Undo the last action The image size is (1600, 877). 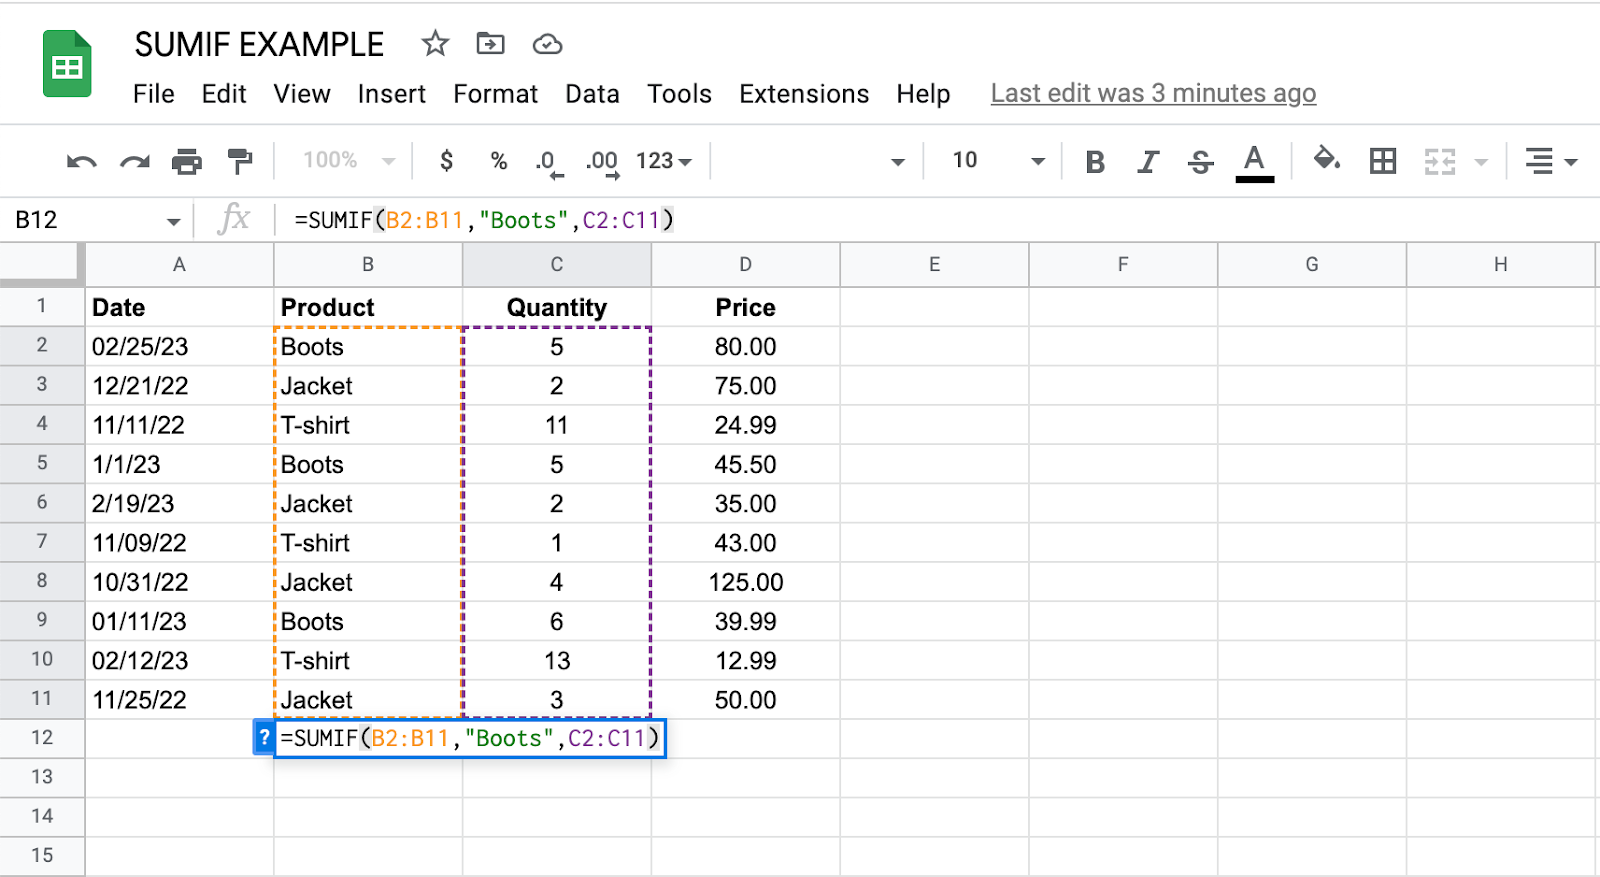coord(81,161)
